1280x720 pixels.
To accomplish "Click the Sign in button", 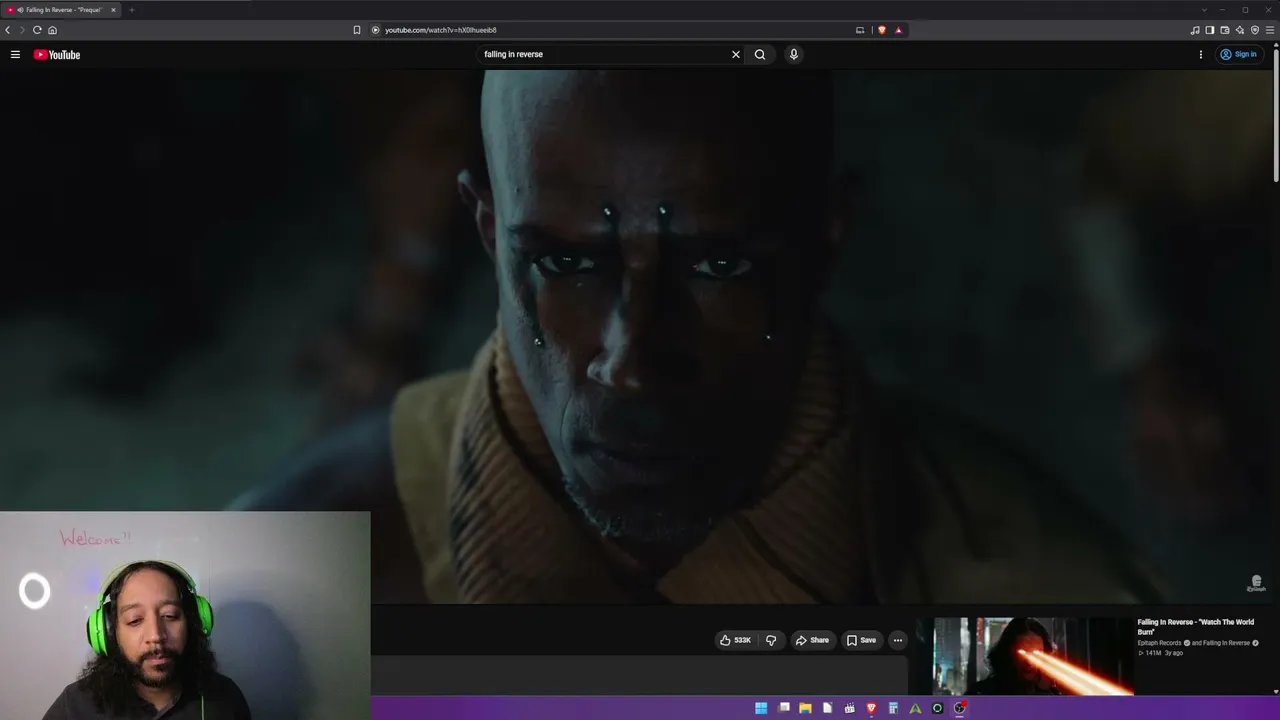I will 1239,54.
